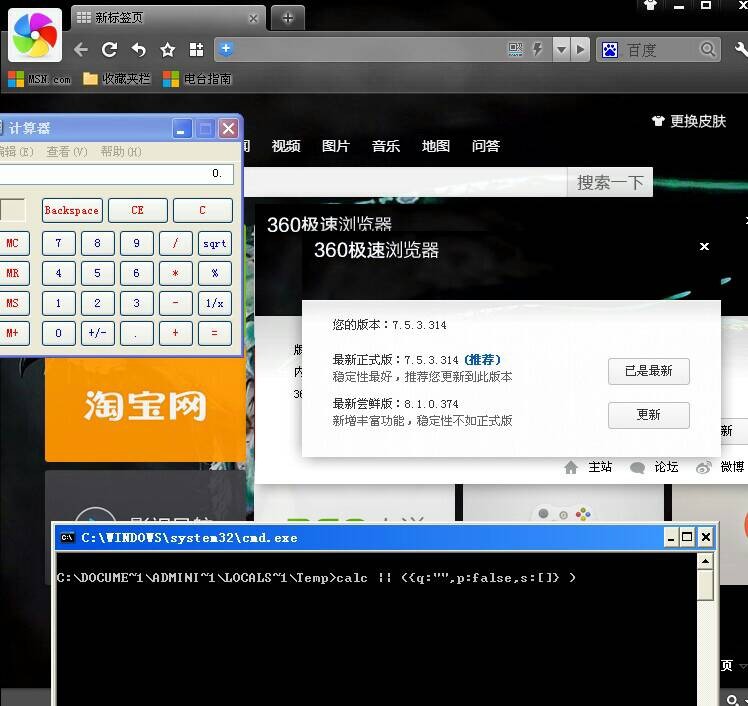This screenshot has height=706, width=748.
Task: Click calculator M+ memory add button
Action: [13, 333]
